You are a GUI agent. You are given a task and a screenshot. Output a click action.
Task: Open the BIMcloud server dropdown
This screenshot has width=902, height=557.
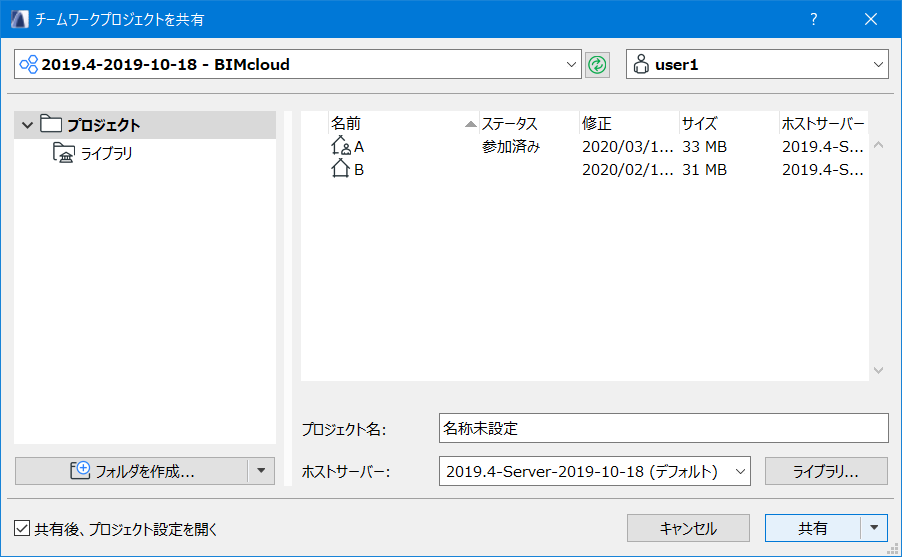pyautogui.click(x=571, y=64)
